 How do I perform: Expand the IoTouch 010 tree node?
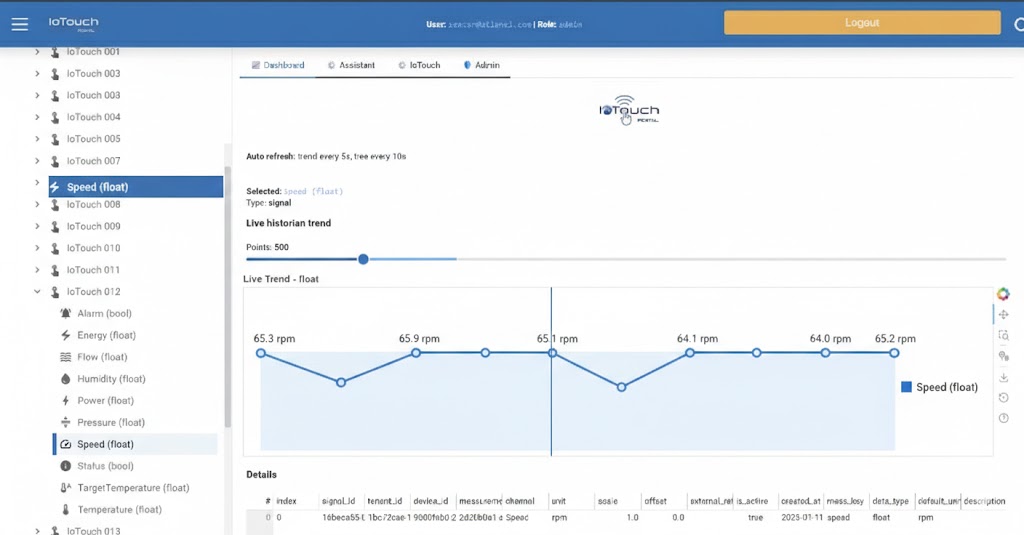pyautogui.click(x=37, y=248)
